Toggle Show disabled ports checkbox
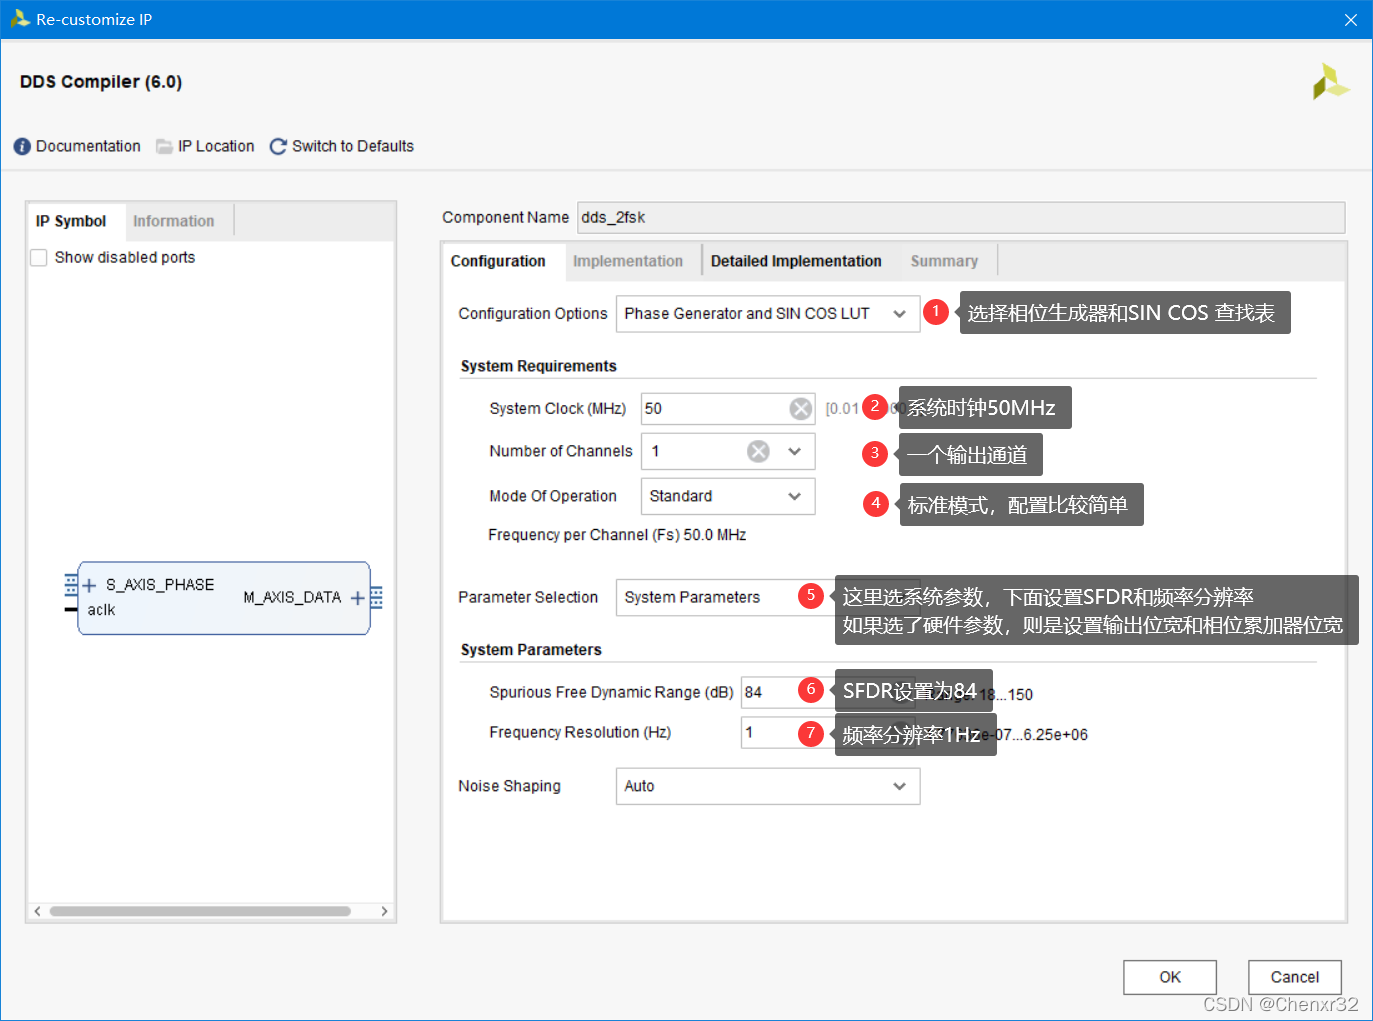Image resolution: width=1373 pixels, height=1021 pixels. coord(39,258)
